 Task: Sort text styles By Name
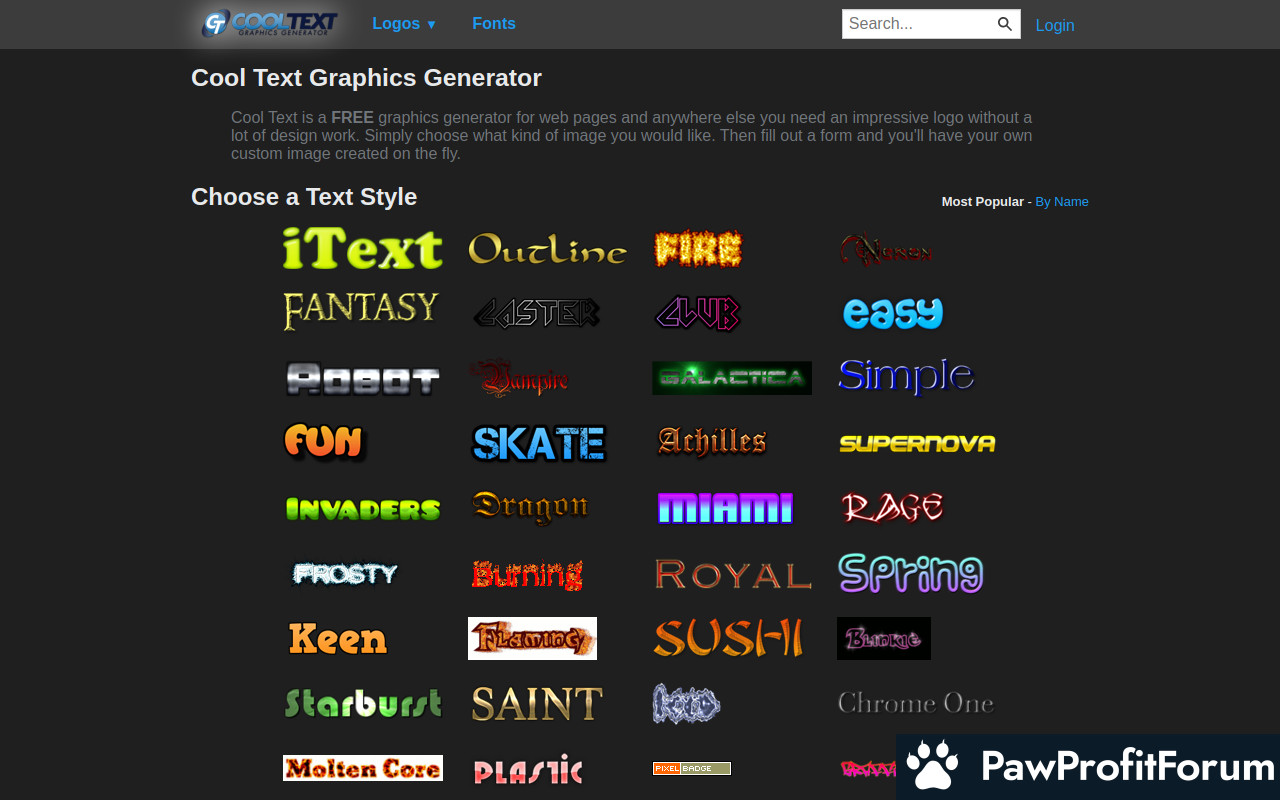[x=1061, y=202]
